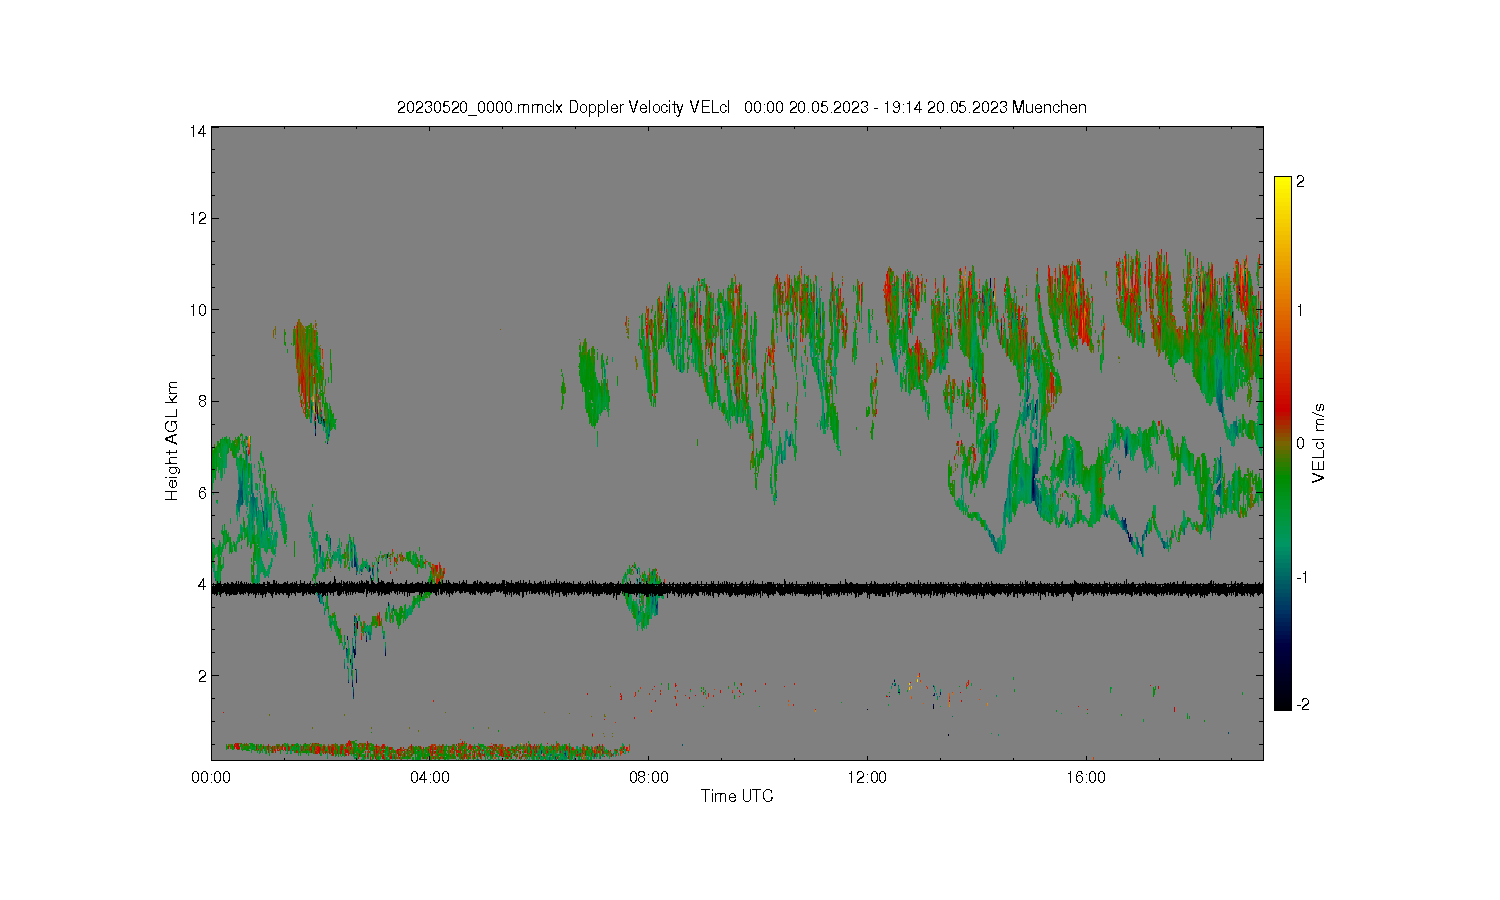Screen dimensions: 1500x900
Task: Click the height tick label 6
Action: 203,493
